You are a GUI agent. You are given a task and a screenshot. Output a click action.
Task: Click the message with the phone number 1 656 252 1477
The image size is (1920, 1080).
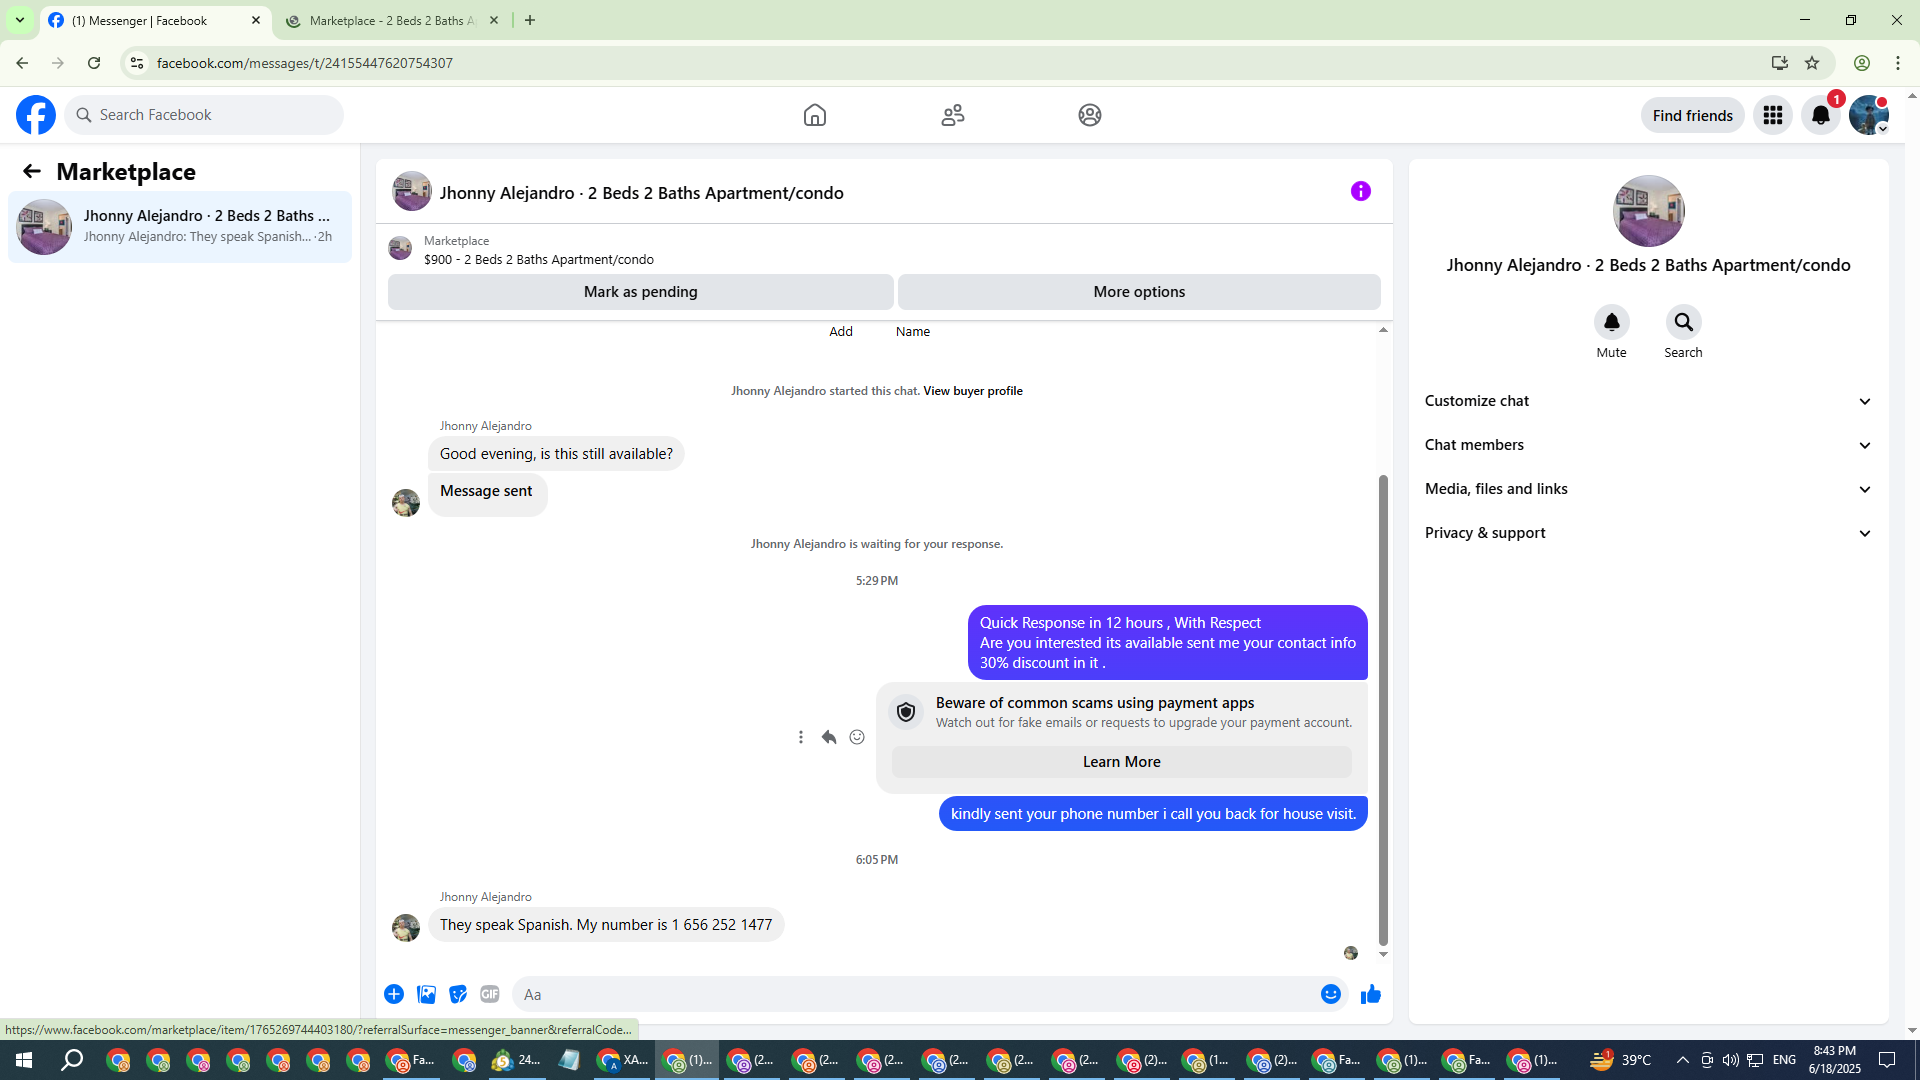(x=606, y=925)
